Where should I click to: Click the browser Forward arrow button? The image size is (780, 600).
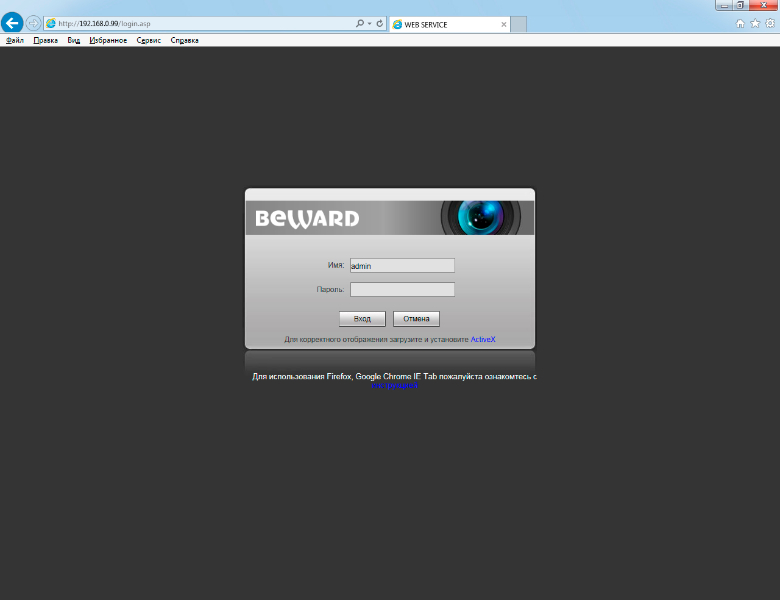click(33, 23)
